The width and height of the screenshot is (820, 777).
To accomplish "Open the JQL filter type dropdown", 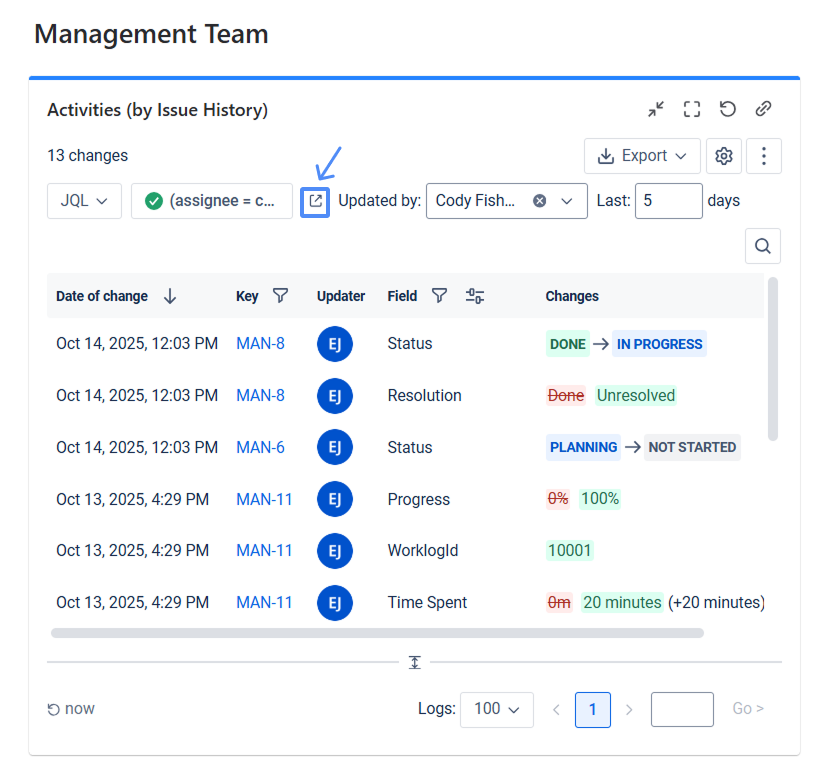I will click(84, 201).
